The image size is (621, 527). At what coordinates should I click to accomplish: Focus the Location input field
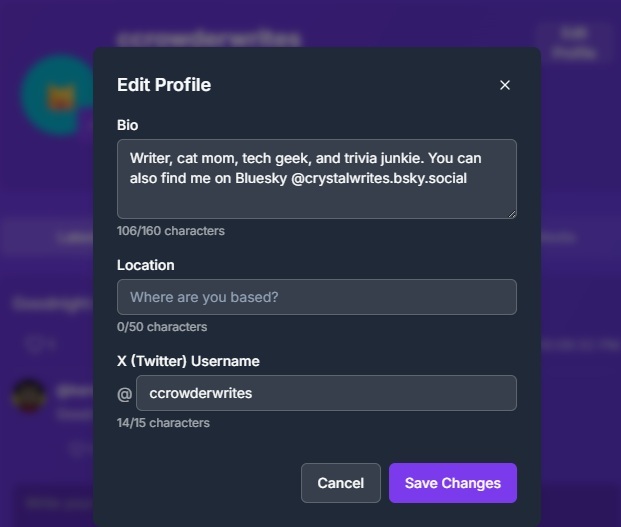pos(316,297)
